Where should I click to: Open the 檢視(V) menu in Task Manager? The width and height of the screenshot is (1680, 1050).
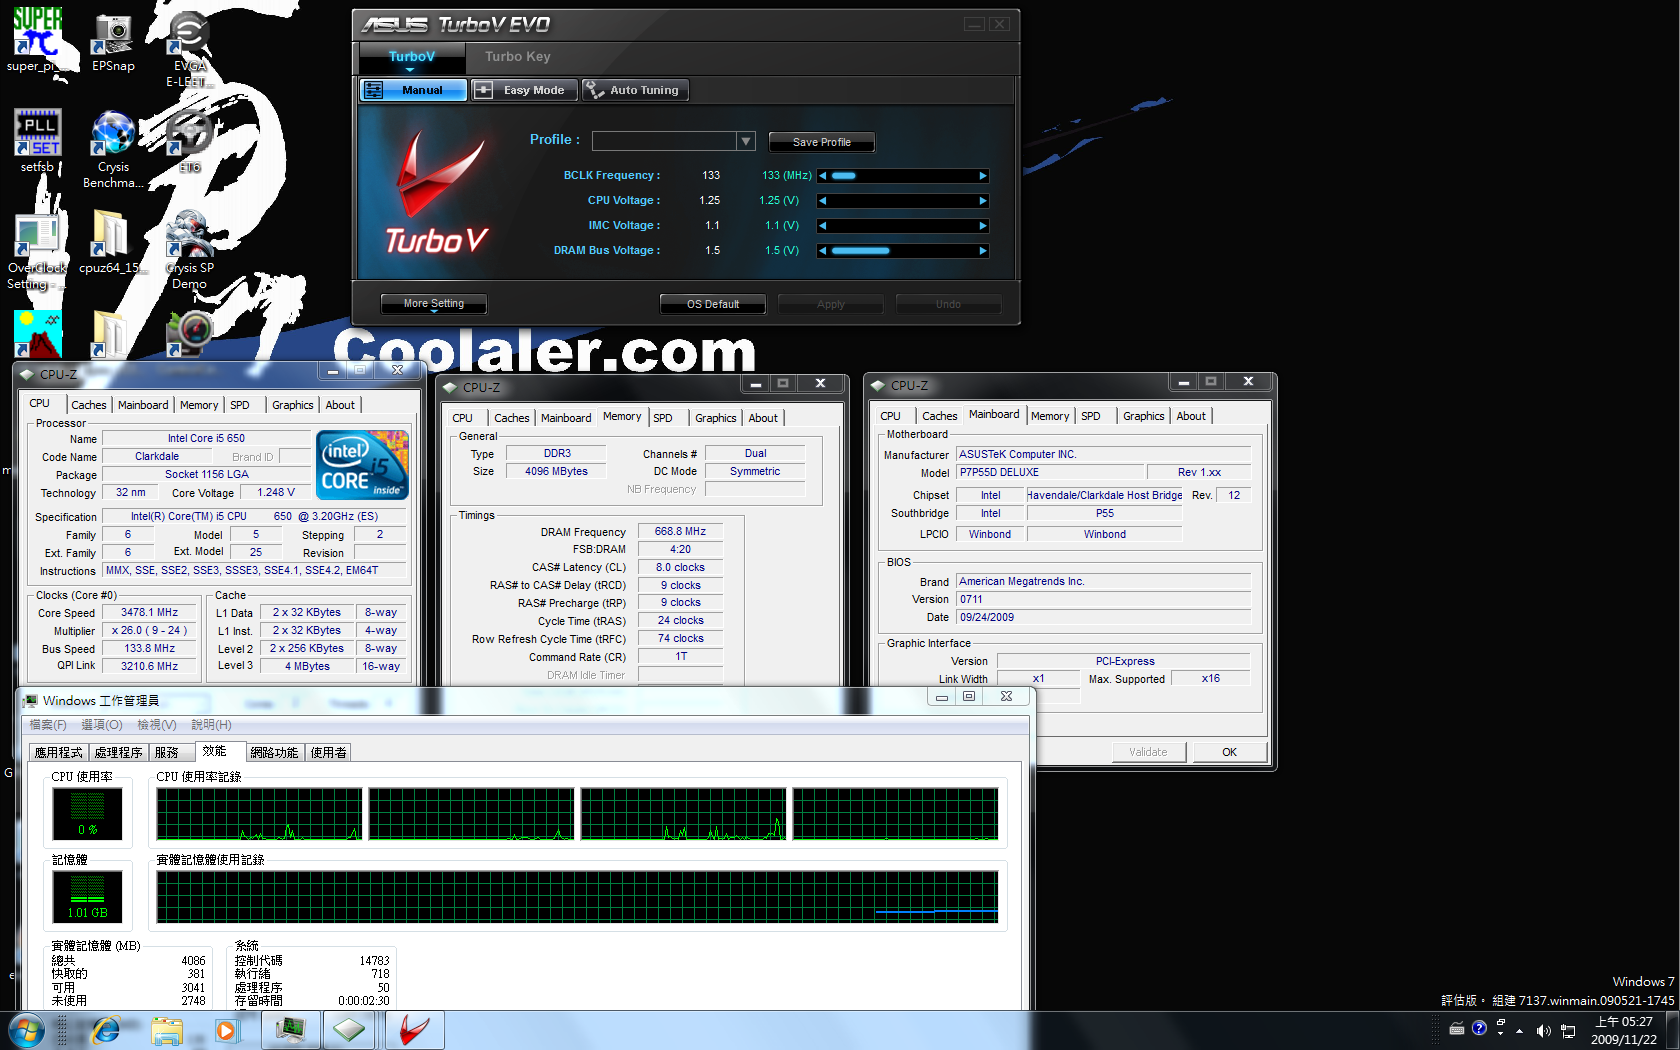[x=157, y=725]
